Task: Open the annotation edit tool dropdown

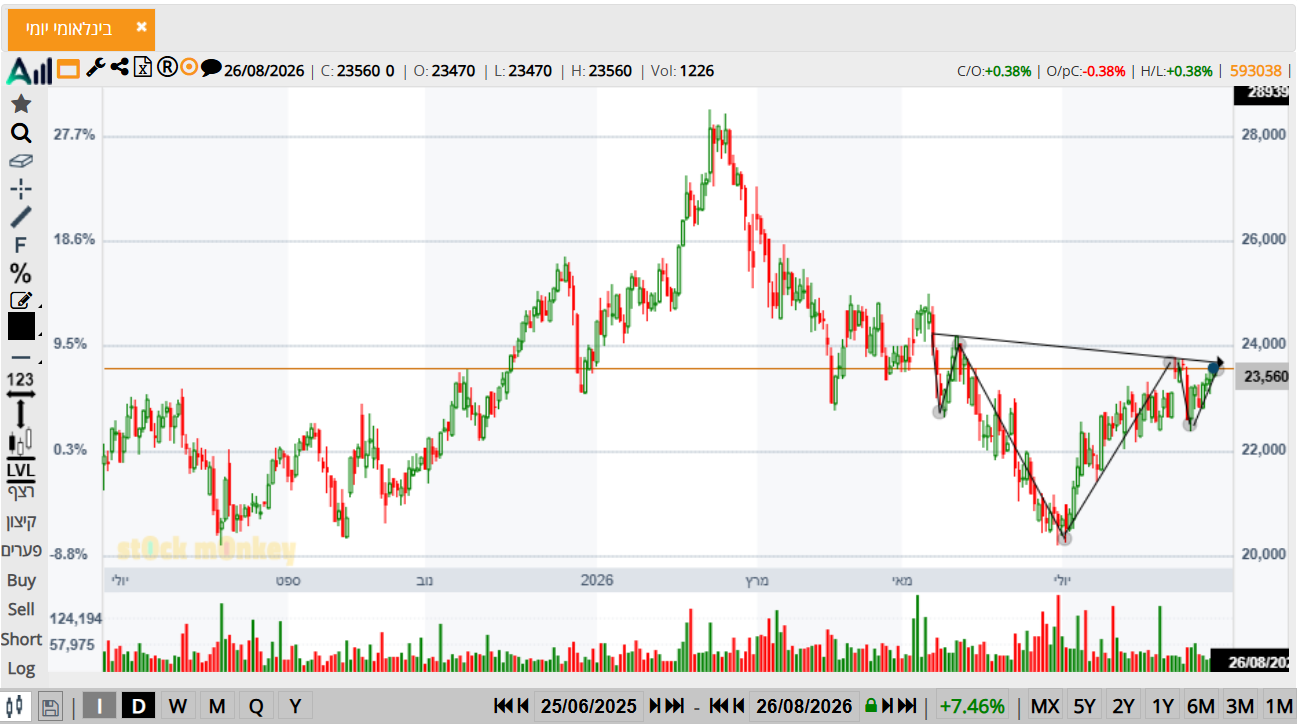Action: 23,299
